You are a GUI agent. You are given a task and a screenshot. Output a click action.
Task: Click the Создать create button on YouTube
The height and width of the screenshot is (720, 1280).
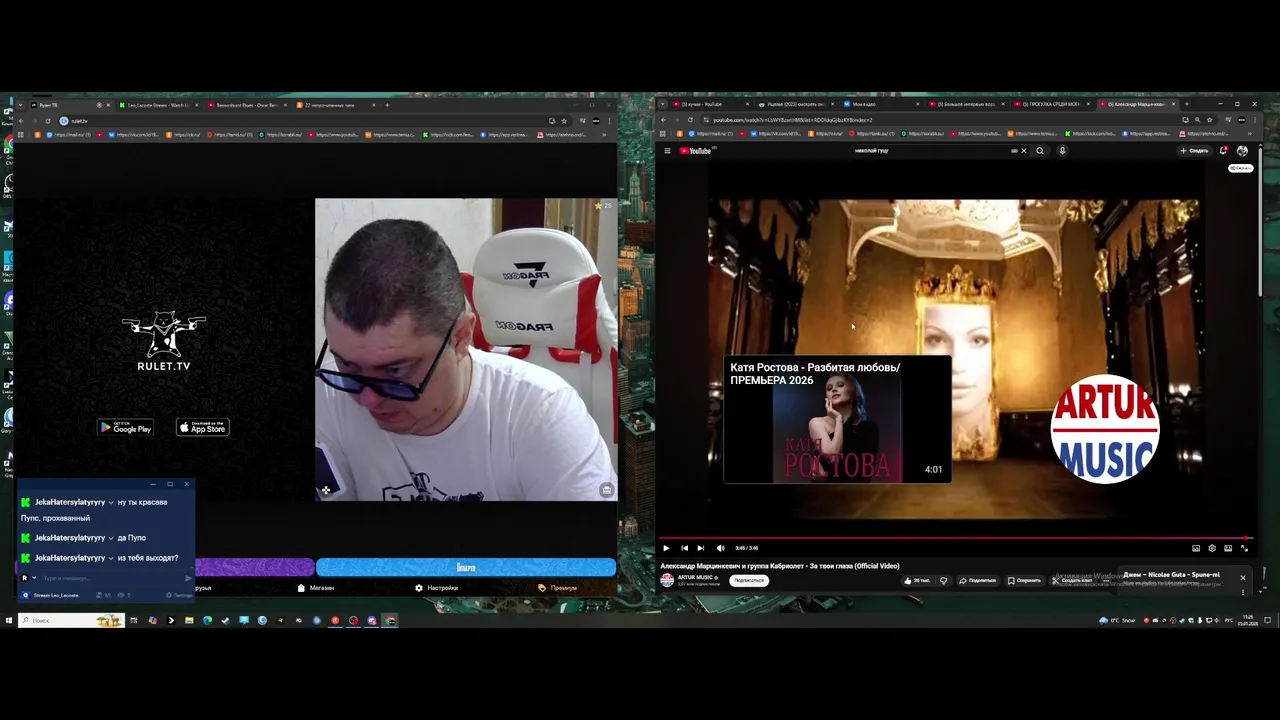1194,151
